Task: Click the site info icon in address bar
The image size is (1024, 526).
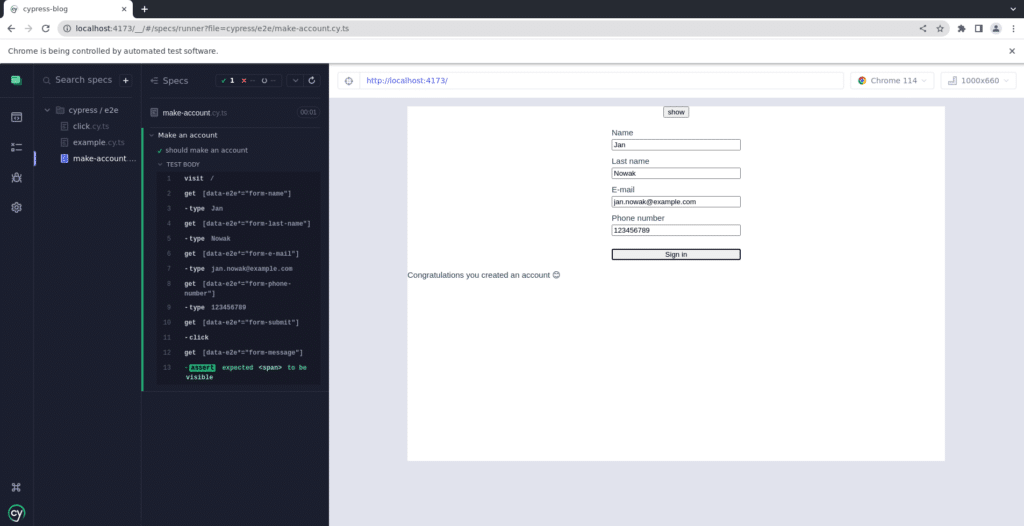Action: click(67, 29)
